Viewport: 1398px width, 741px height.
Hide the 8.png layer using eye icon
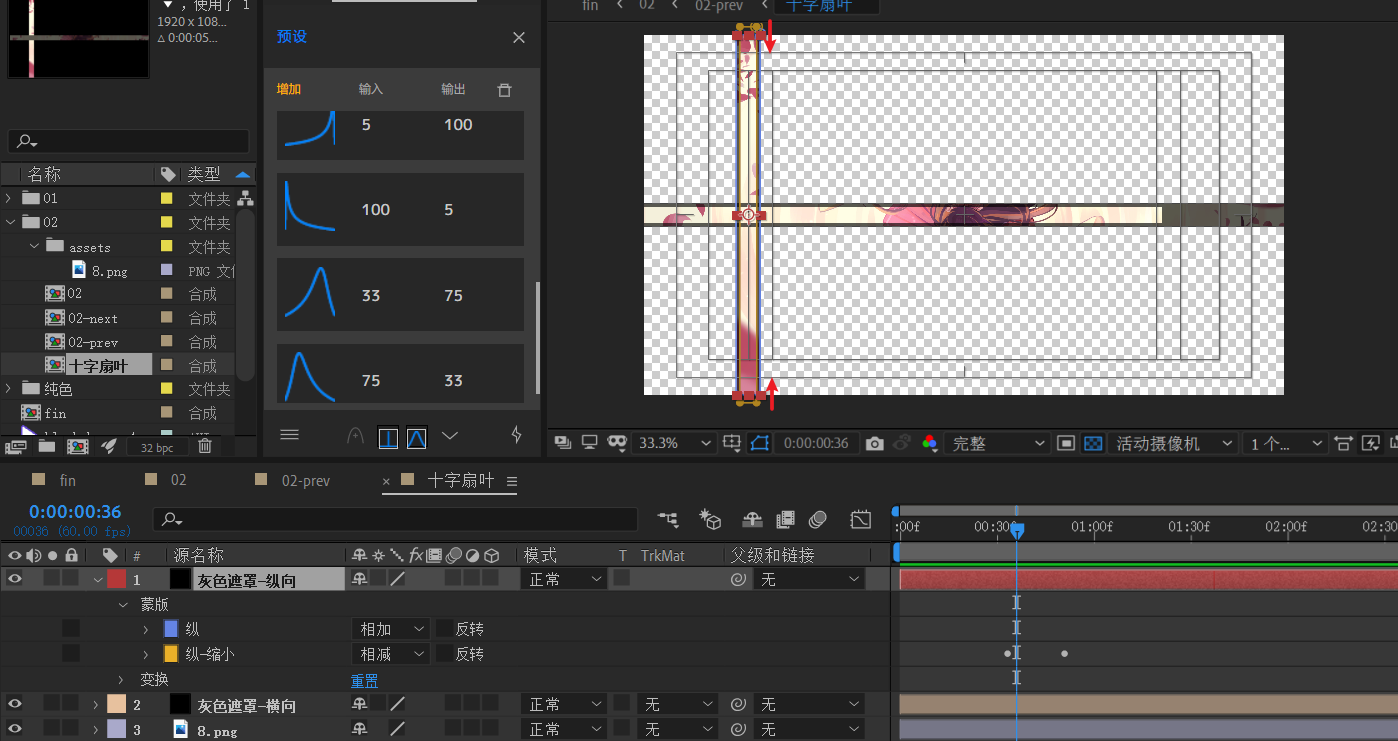(x=15, y=729)
